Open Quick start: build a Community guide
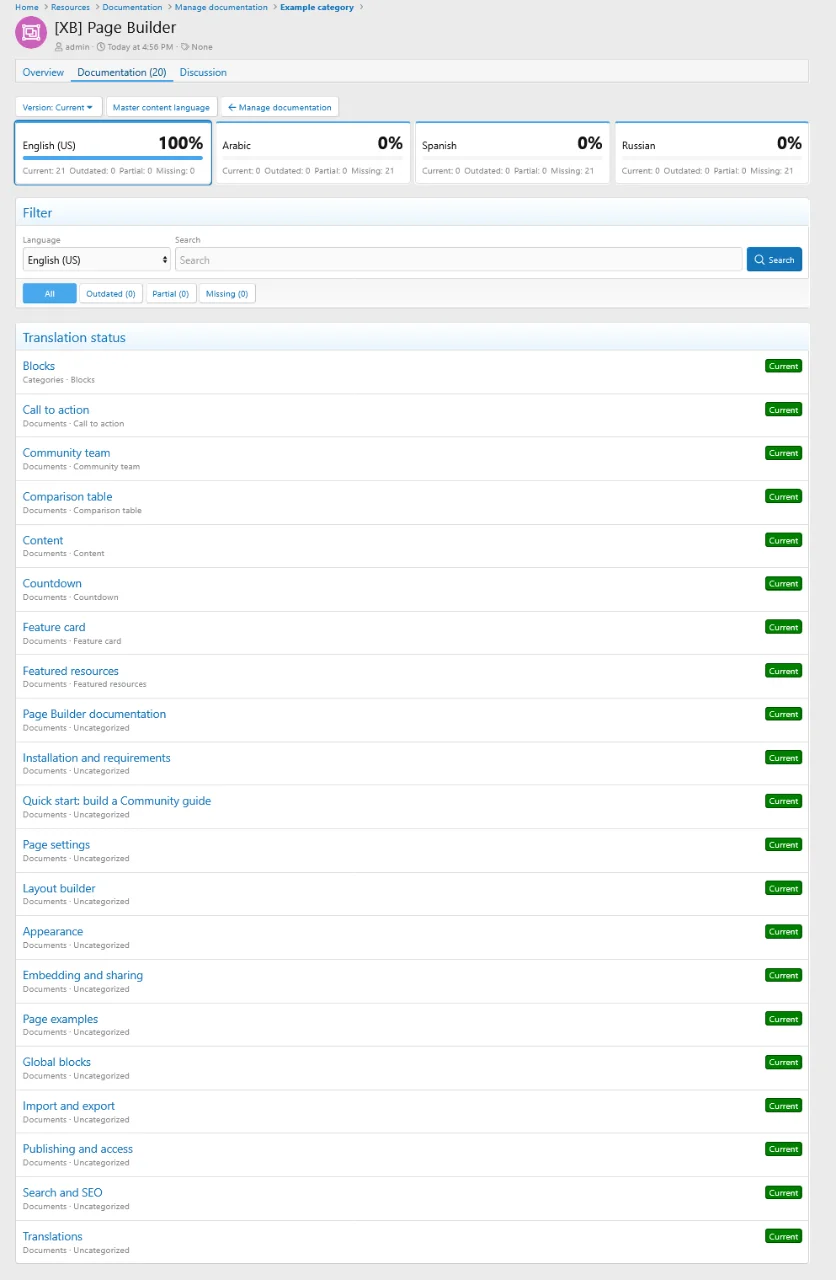The height and width of the screenshot is (1280, 836). [x=117, y=801]
